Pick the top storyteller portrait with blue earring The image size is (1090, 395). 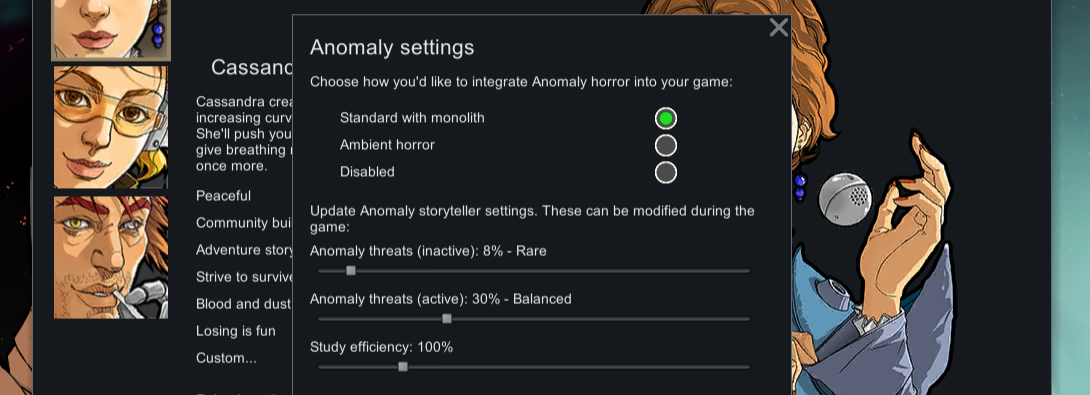(111, 29)
